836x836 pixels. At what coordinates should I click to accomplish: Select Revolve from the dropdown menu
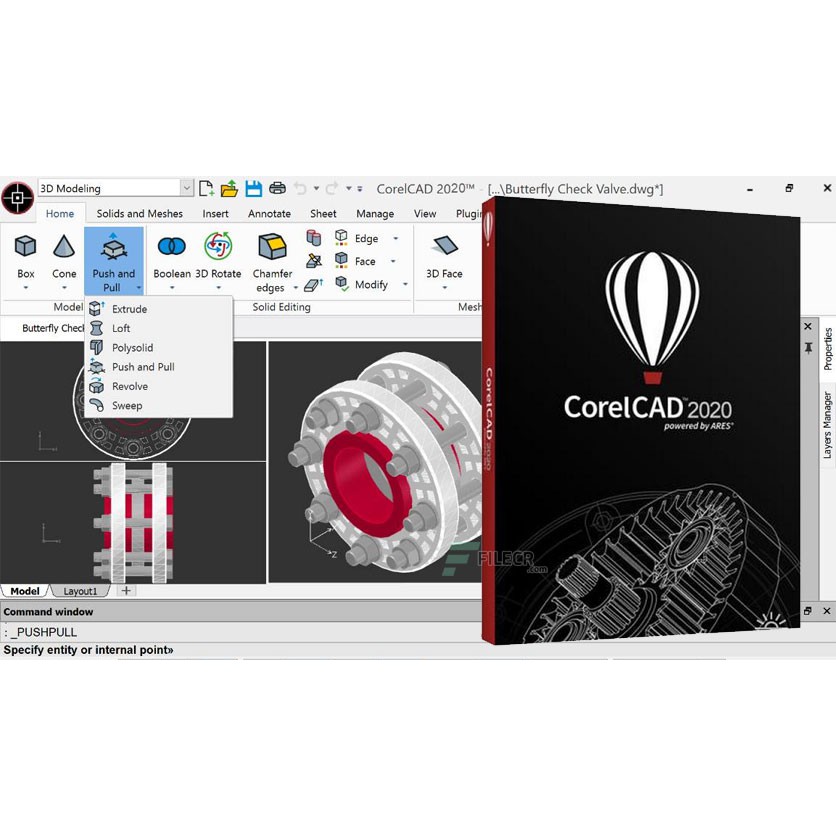(131, 386)
